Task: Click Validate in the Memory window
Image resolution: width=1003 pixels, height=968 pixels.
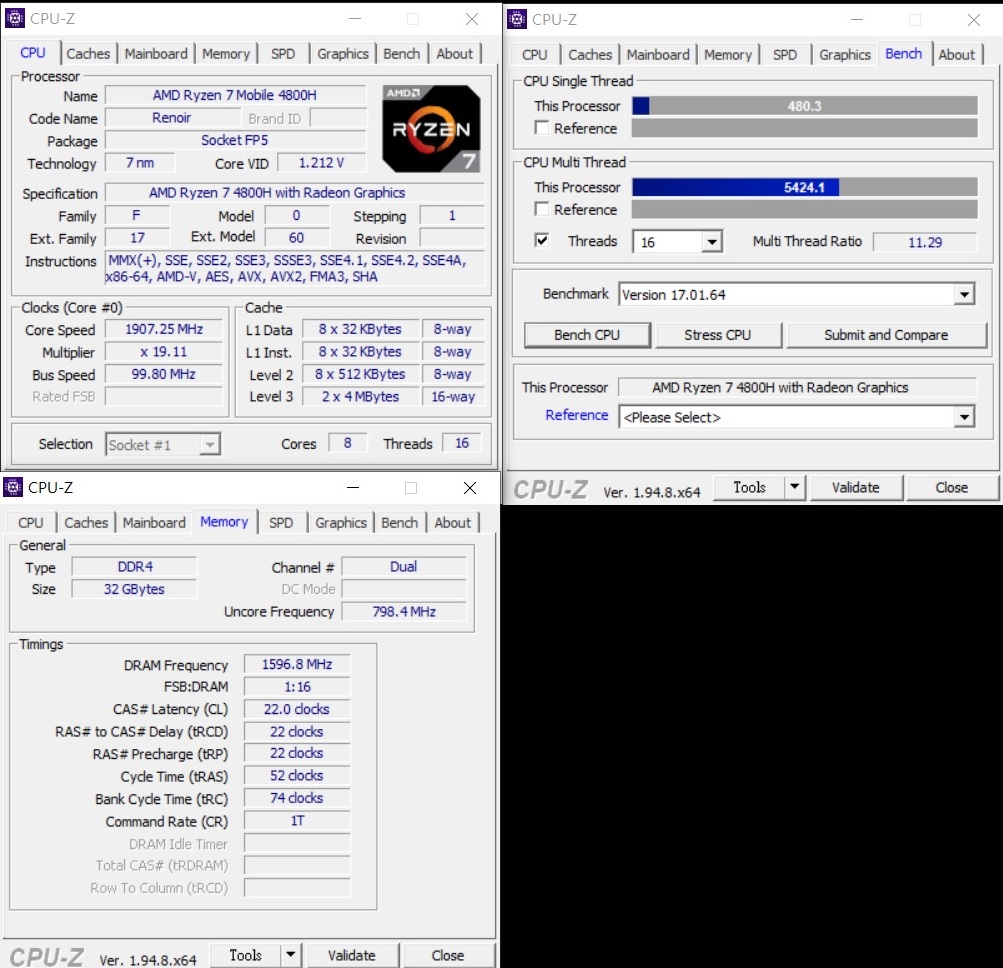Action: coord(352,955)
